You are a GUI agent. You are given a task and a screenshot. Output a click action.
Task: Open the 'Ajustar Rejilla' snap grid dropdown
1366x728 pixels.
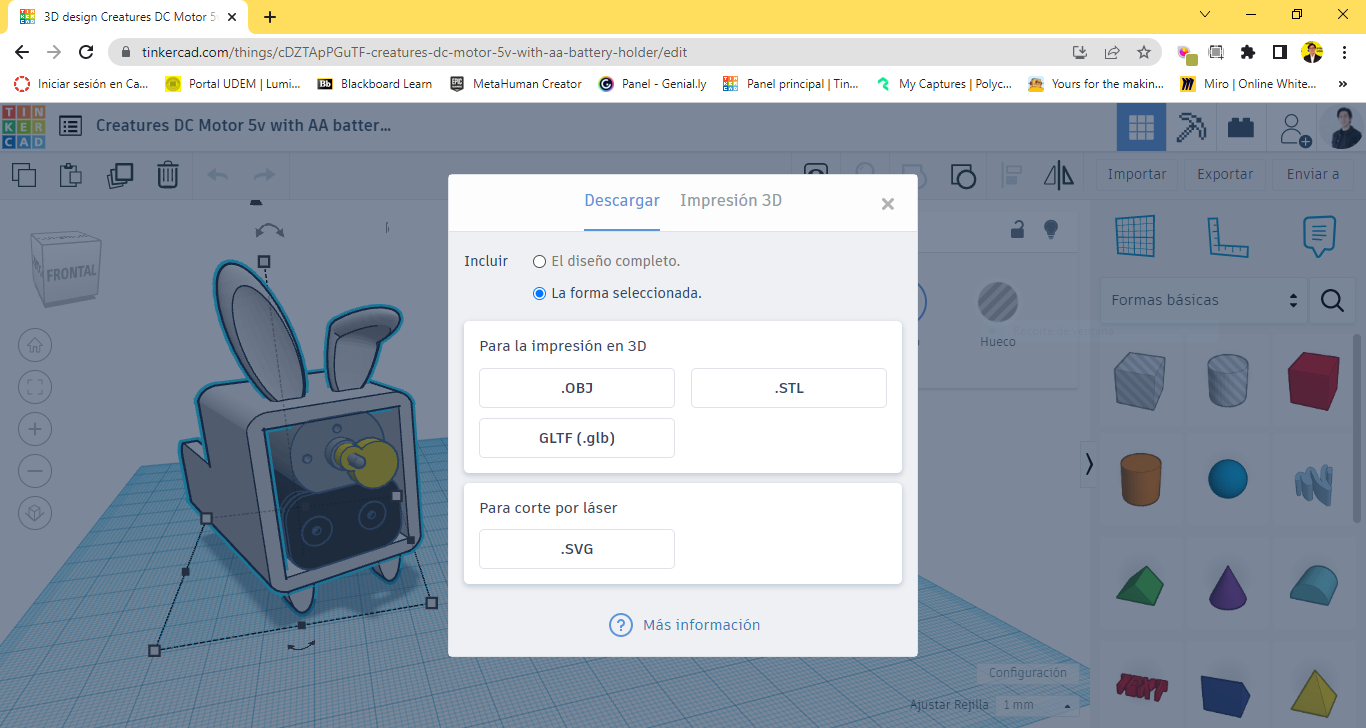(x=1037, y=705)
